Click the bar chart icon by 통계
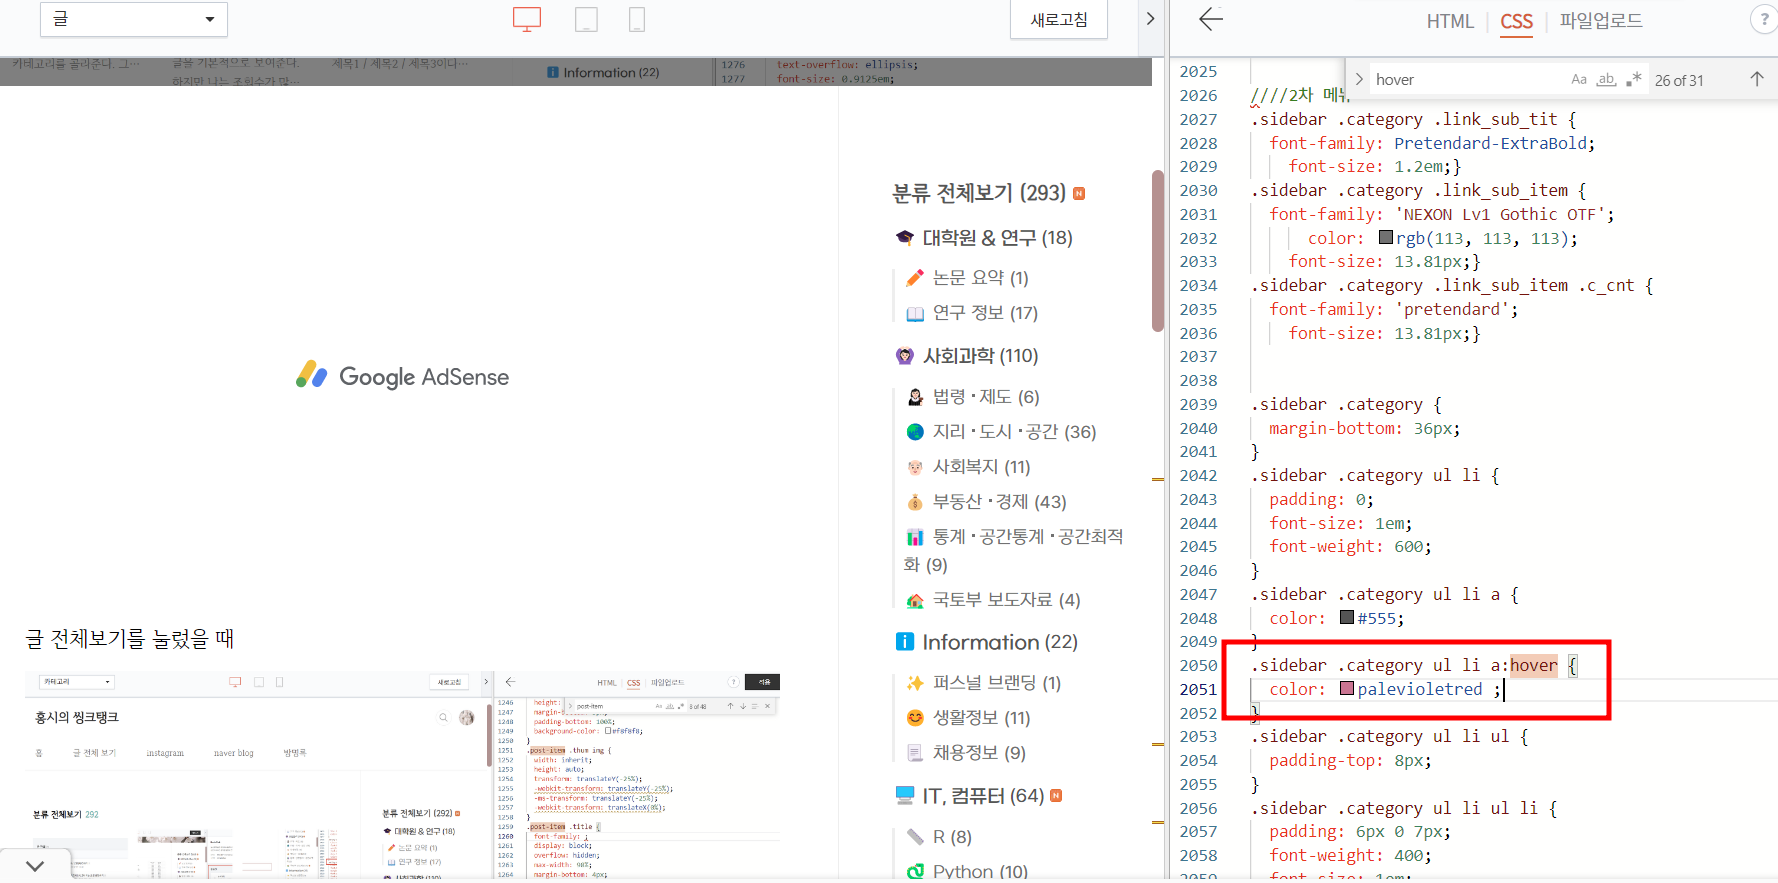This screenshot has width=1778, height=883. pos(914,537)
